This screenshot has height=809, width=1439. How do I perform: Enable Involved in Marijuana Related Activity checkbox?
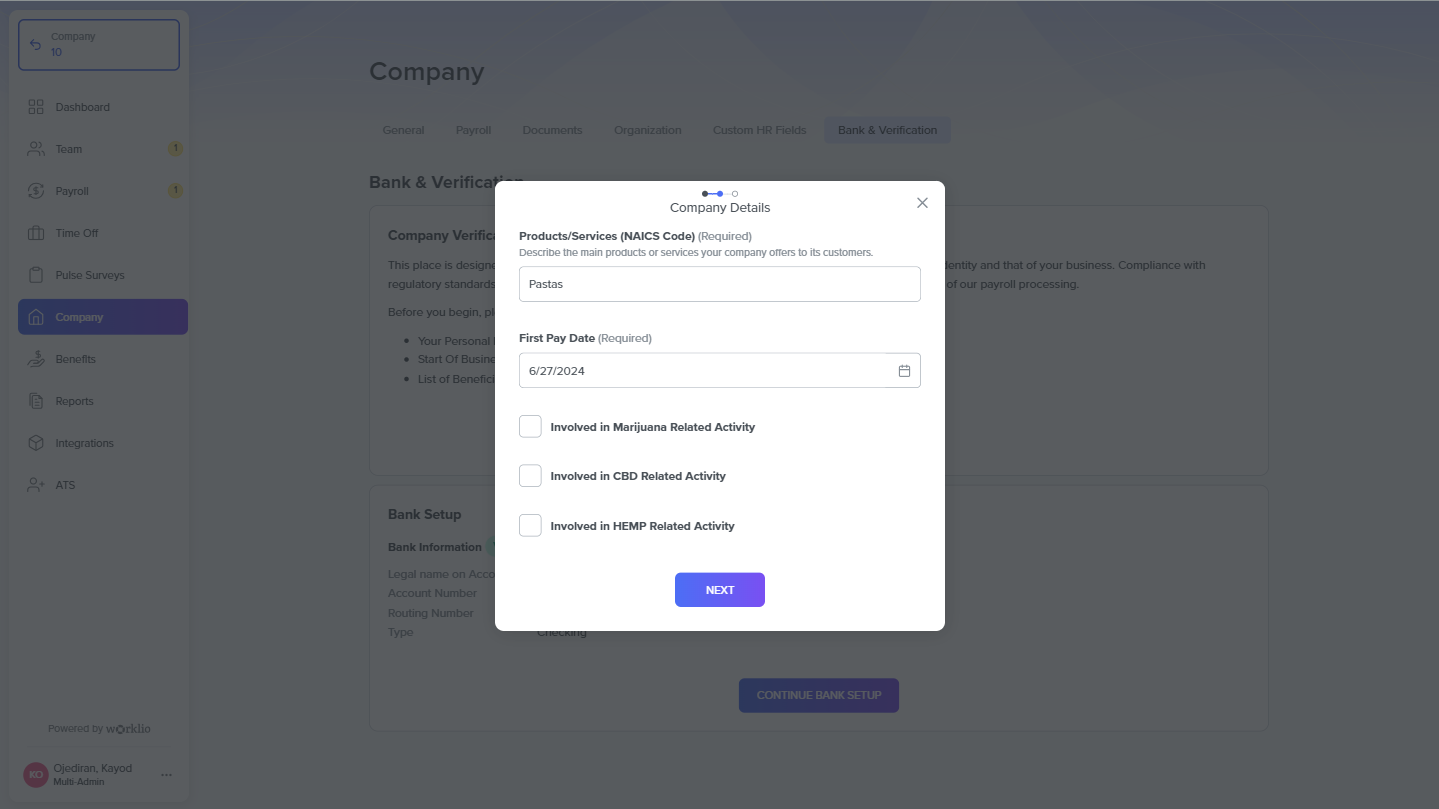click(530, 427)
